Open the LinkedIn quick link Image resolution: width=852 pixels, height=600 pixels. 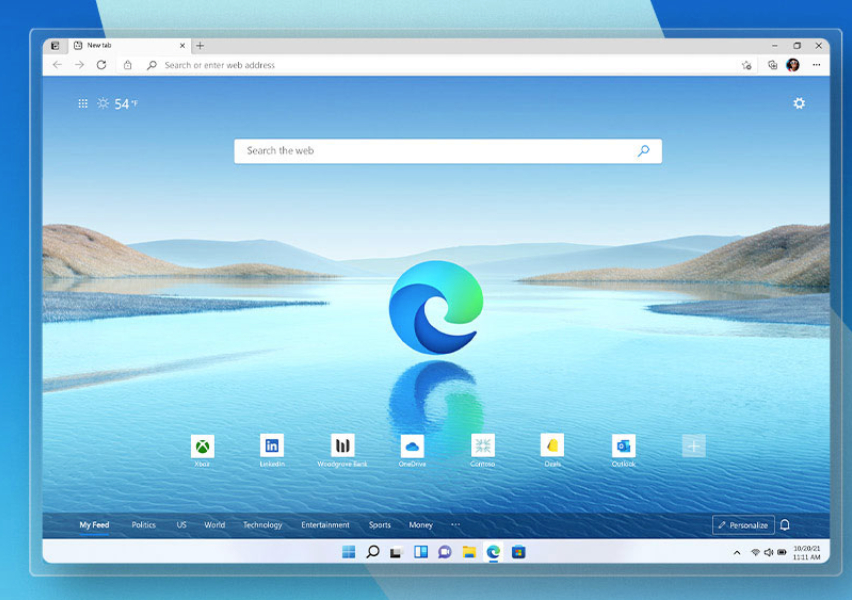[x=273, y=448]
